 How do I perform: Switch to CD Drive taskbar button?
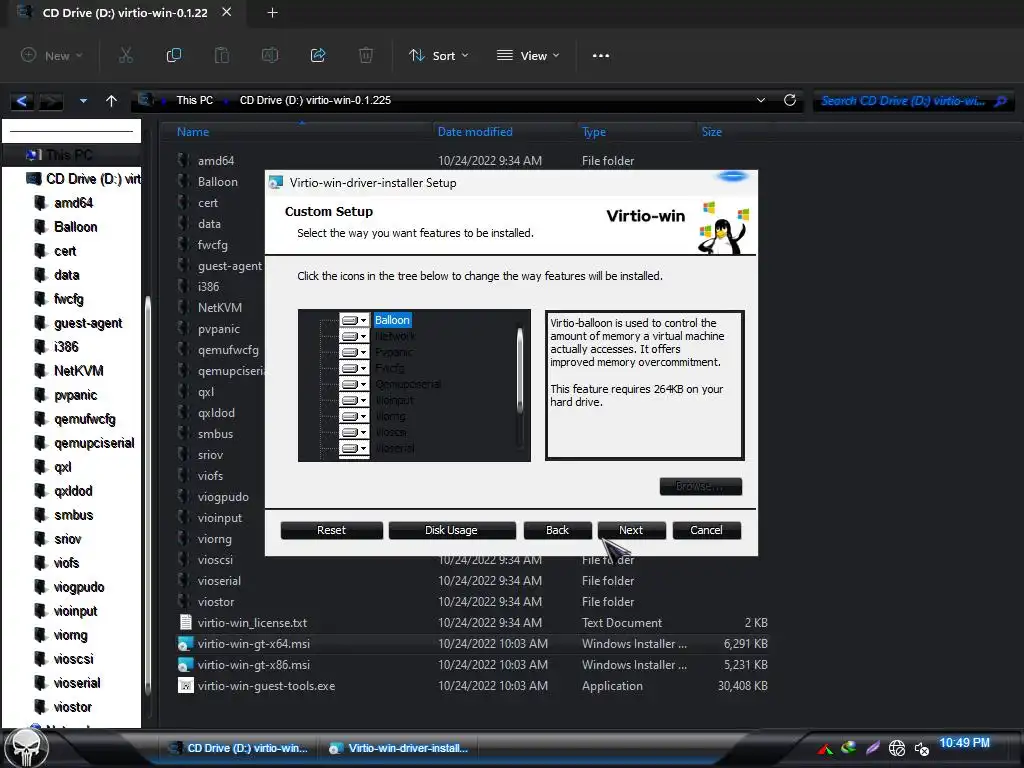click(x=238, y=748)
